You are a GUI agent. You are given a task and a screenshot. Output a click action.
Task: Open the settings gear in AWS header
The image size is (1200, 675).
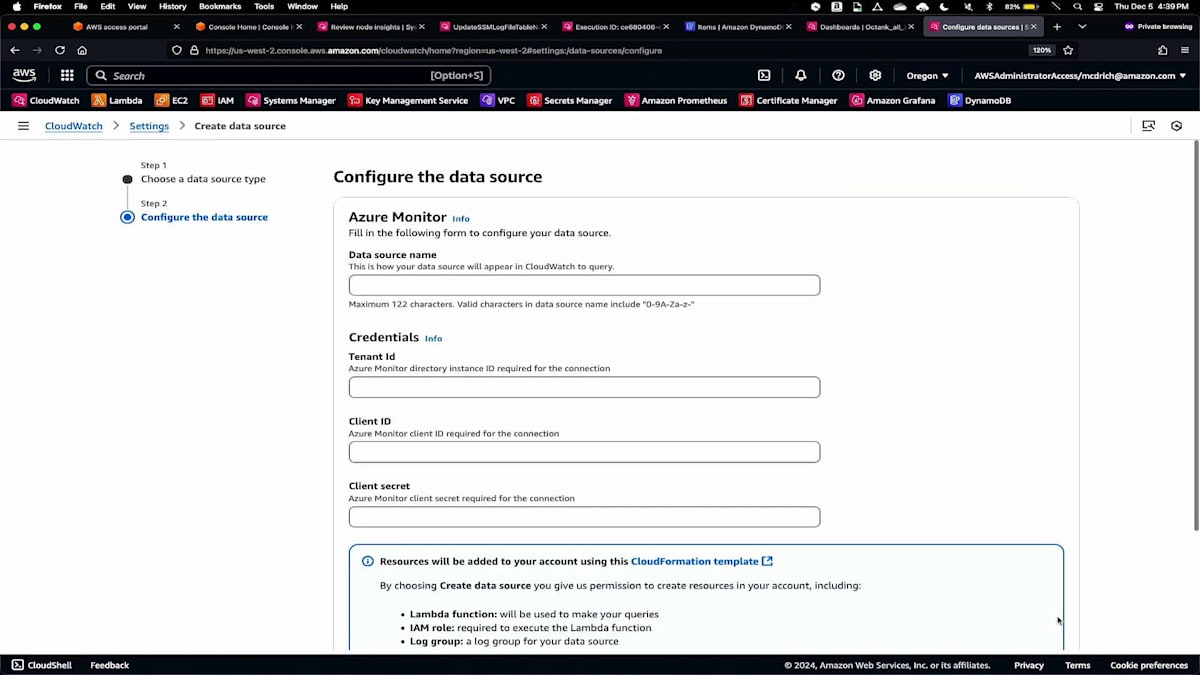coord(875,75)
